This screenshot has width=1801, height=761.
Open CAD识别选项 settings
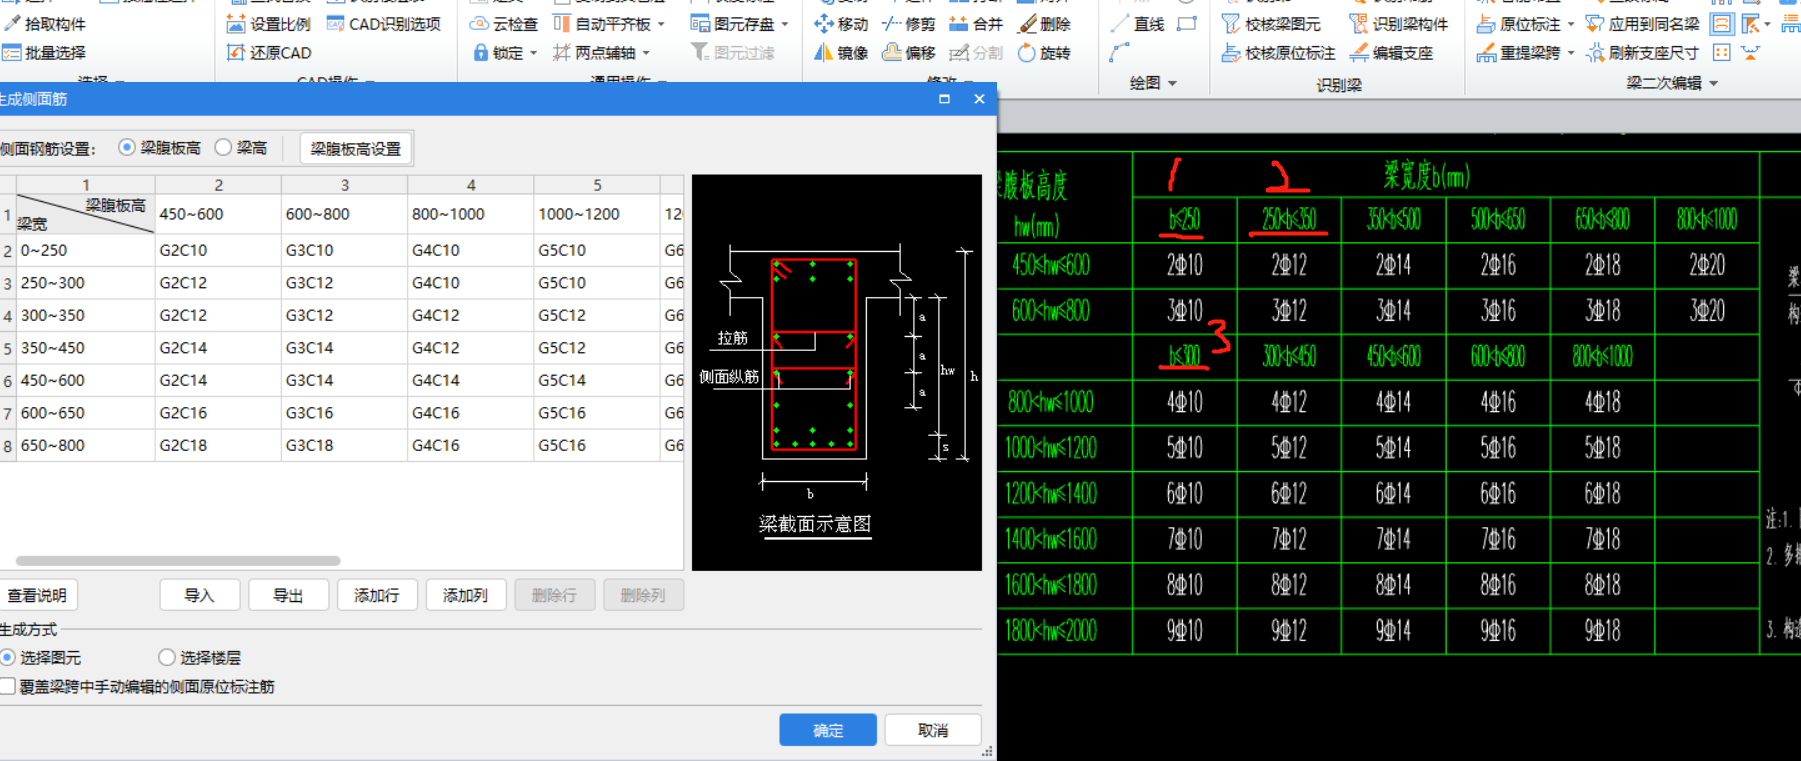pyautogui.click(x=384, y=24)
